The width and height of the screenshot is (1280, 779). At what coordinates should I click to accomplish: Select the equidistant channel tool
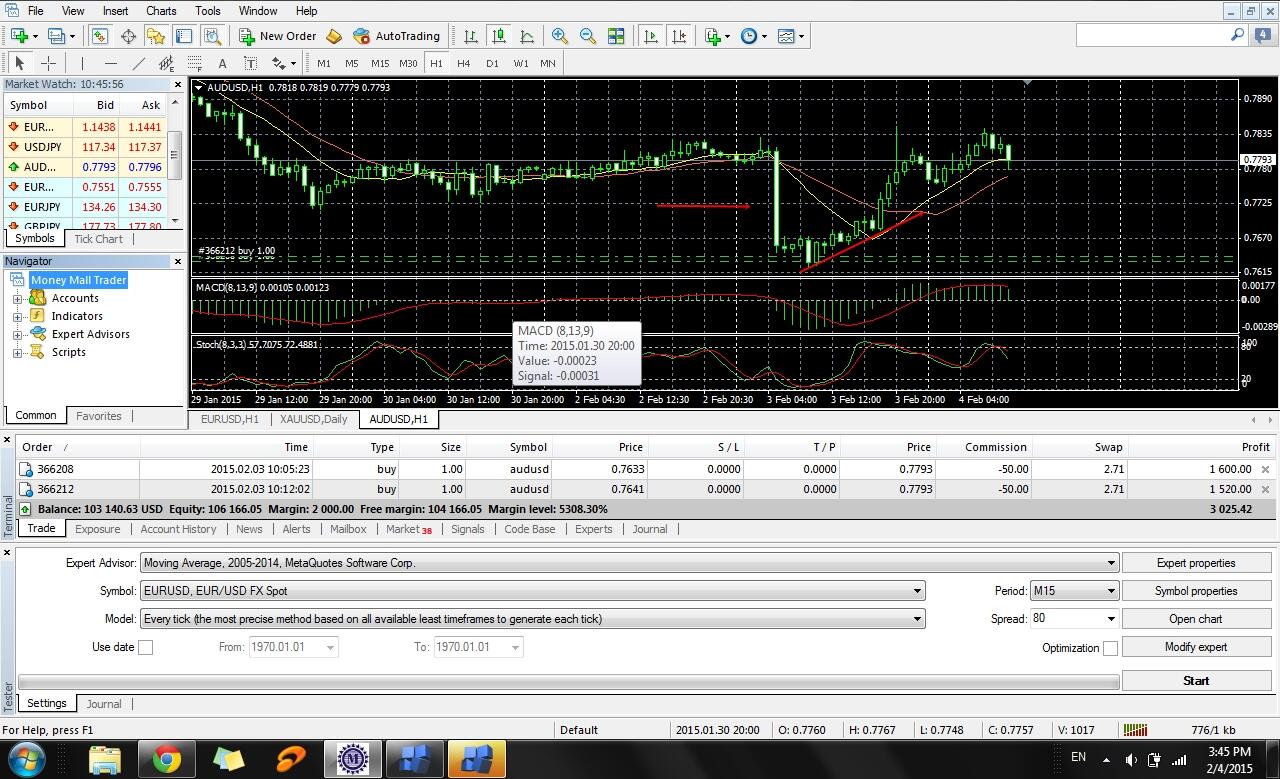166,63
